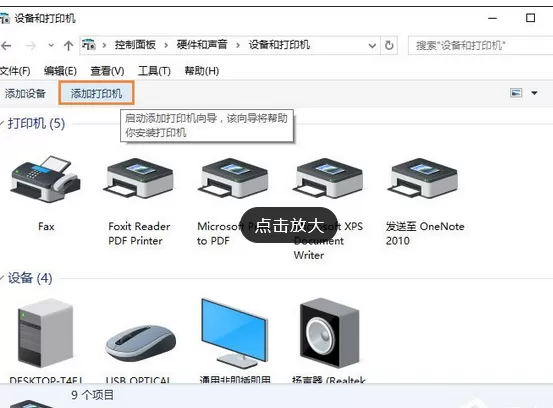Expand the address bar history dropdown
Viewport: 553px width, 408px height.
coord(372,45)
